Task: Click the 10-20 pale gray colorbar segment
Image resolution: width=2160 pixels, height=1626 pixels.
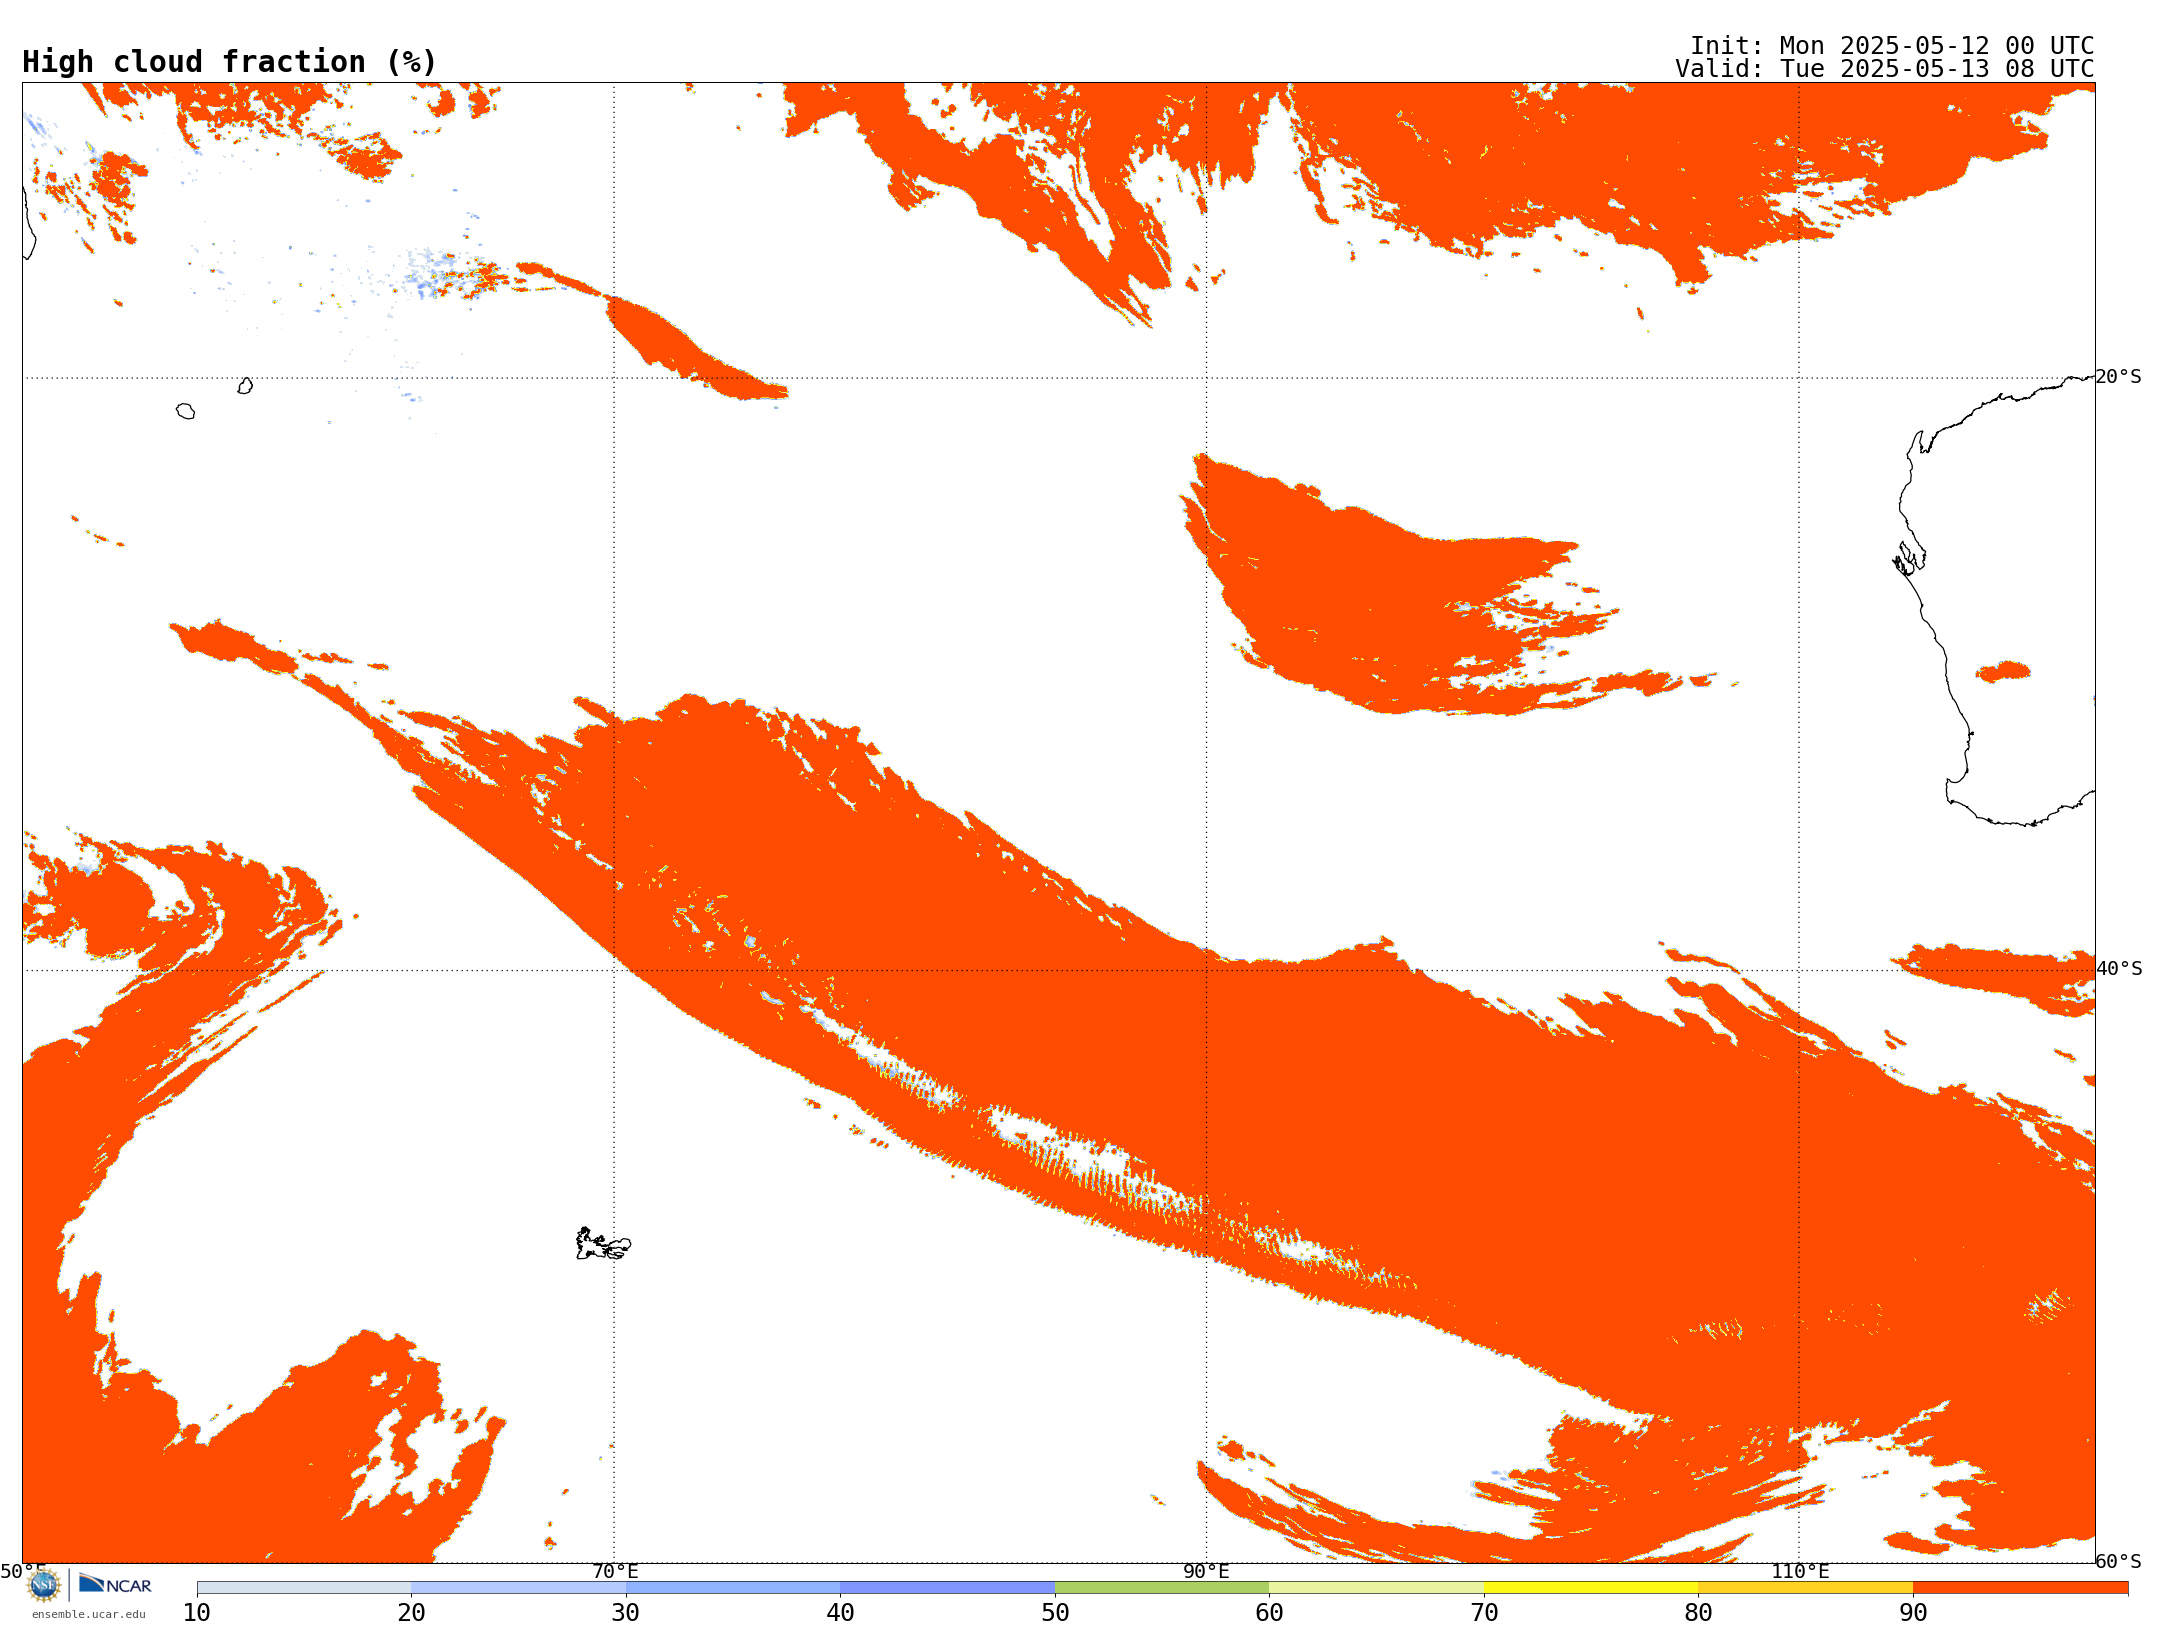Action: (304, 1588)
